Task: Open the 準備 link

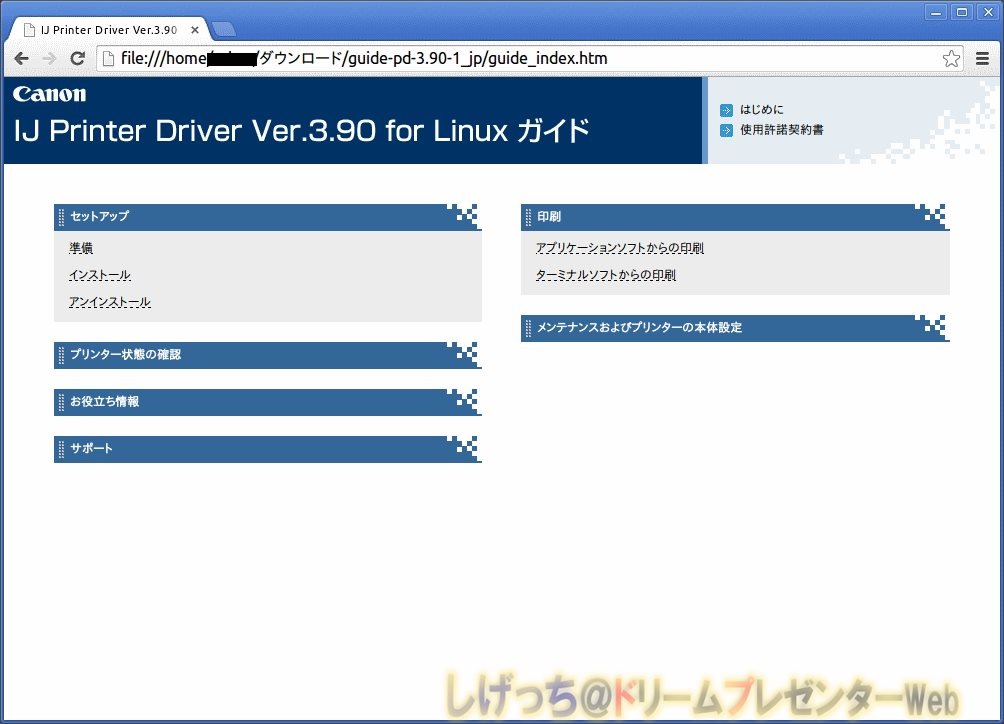Action: click(81, 248)
